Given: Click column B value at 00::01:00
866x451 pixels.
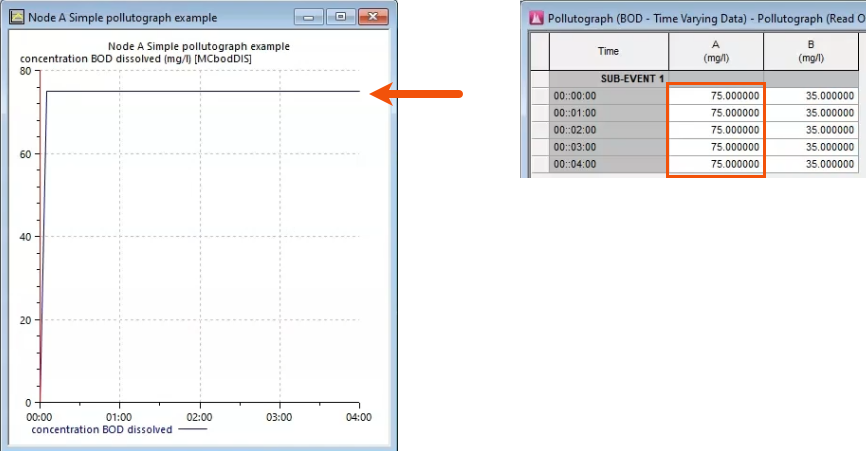Looking at the screenshot, I should click(x=811, y=113).
